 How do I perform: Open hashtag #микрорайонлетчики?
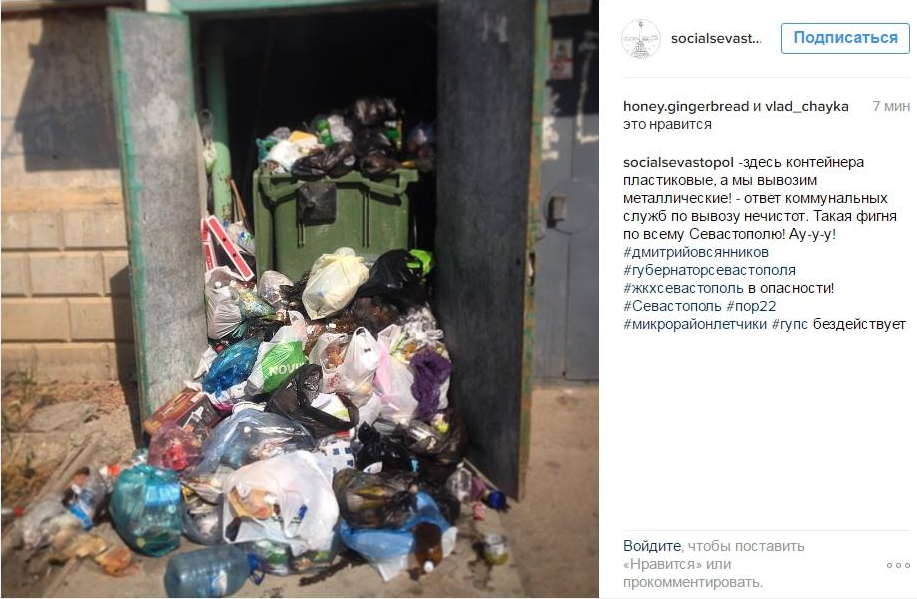[695, 324]
